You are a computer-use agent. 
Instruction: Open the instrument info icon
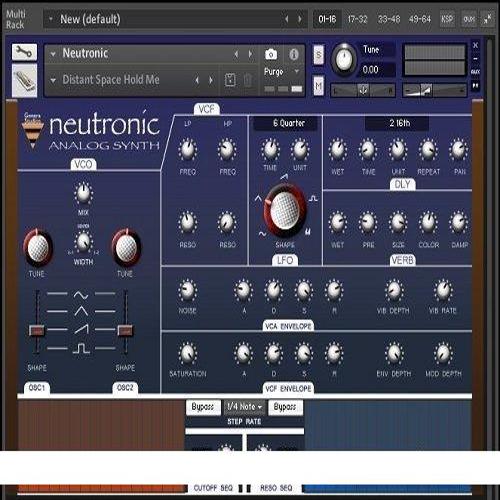294,54
